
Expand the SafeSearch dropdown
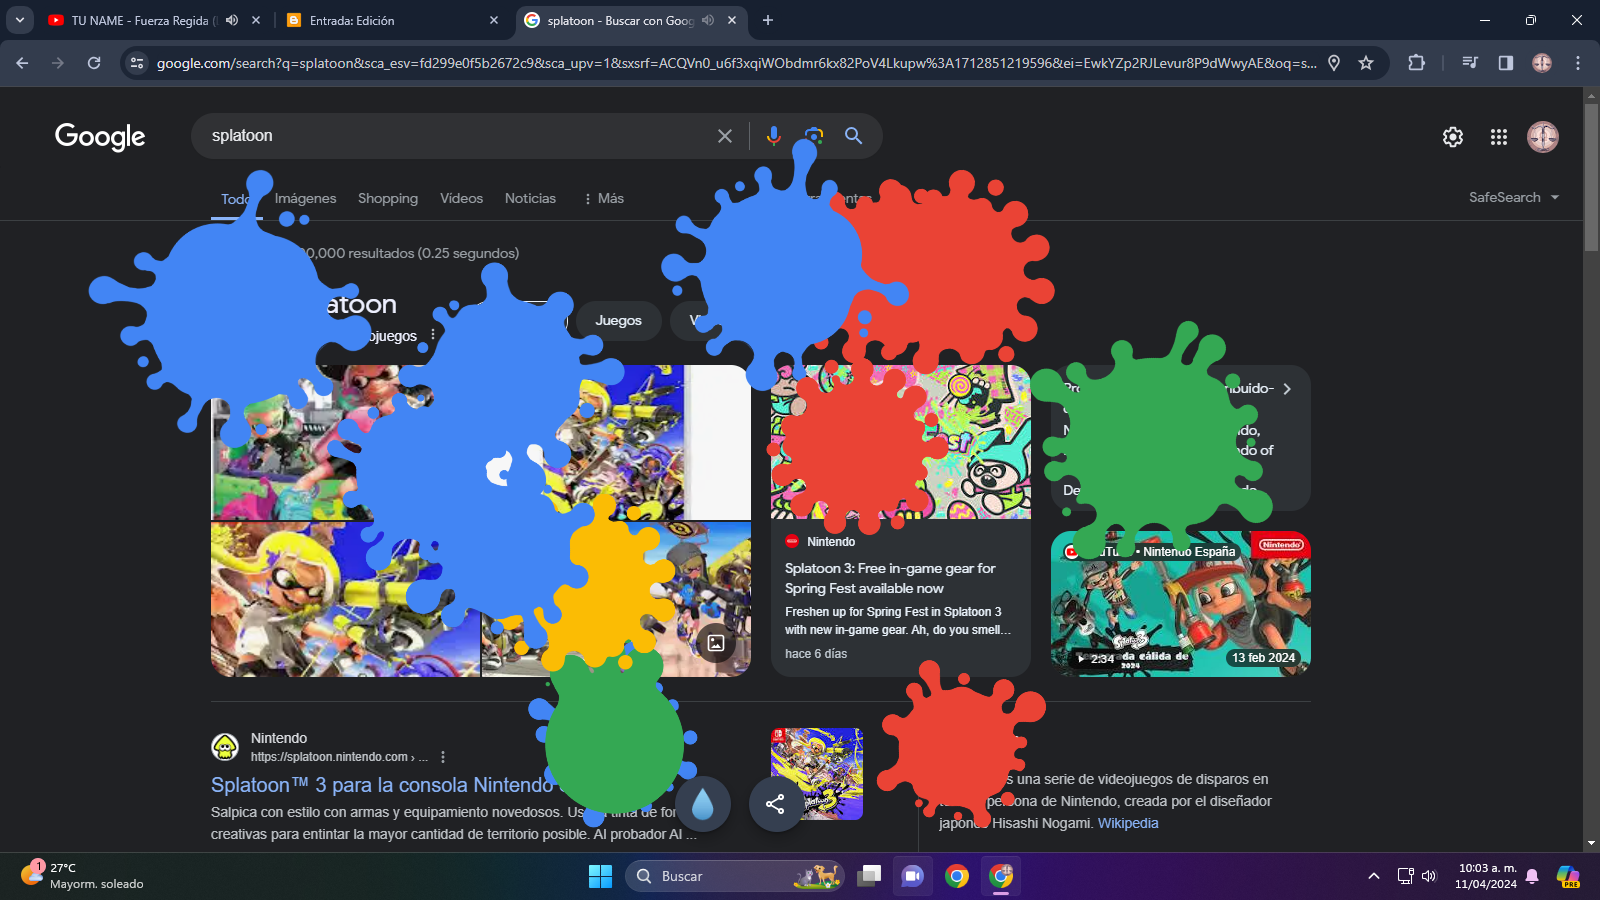pos(1514,197)
